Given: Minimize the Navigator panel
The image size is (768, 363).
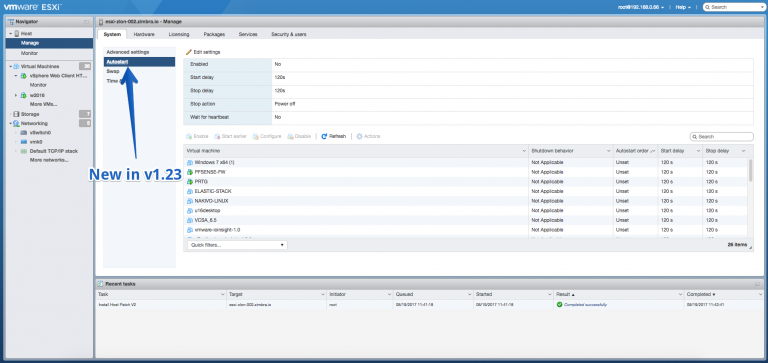Looking at the screenshot, I should tap(87, 22).
